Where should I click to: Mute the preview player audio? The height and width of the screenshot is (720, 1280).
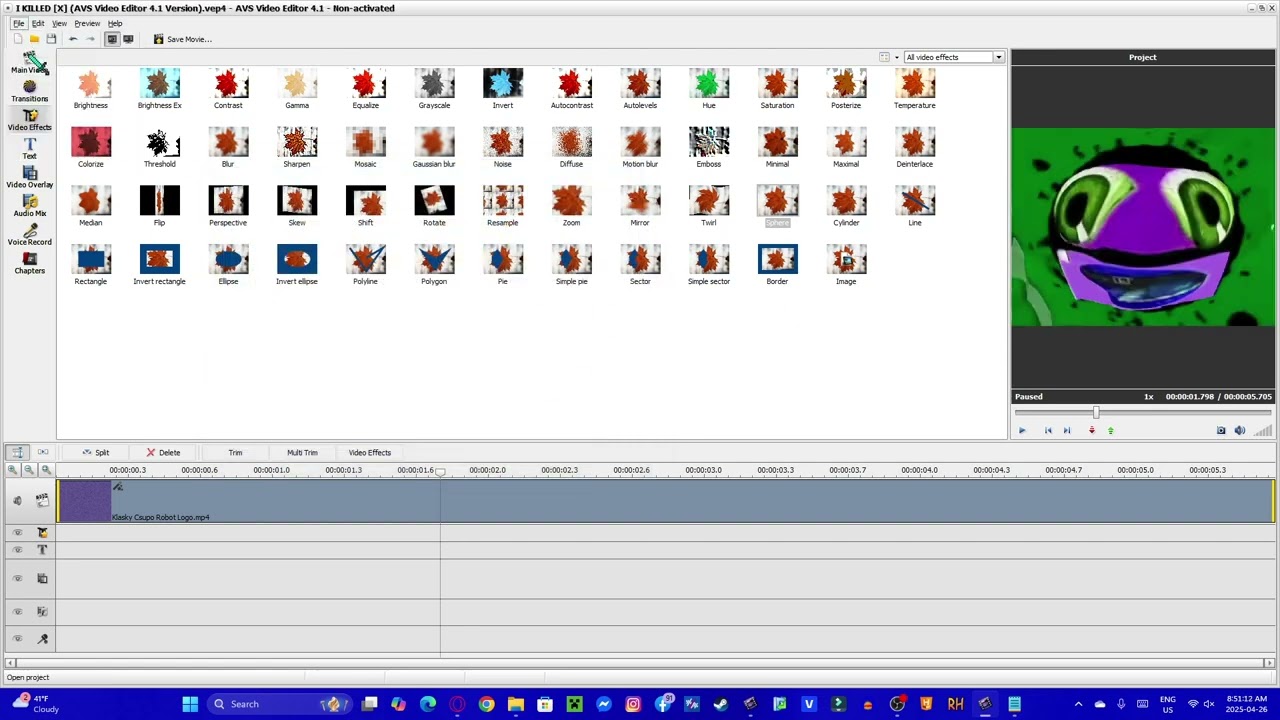(x=1240, y=430)
